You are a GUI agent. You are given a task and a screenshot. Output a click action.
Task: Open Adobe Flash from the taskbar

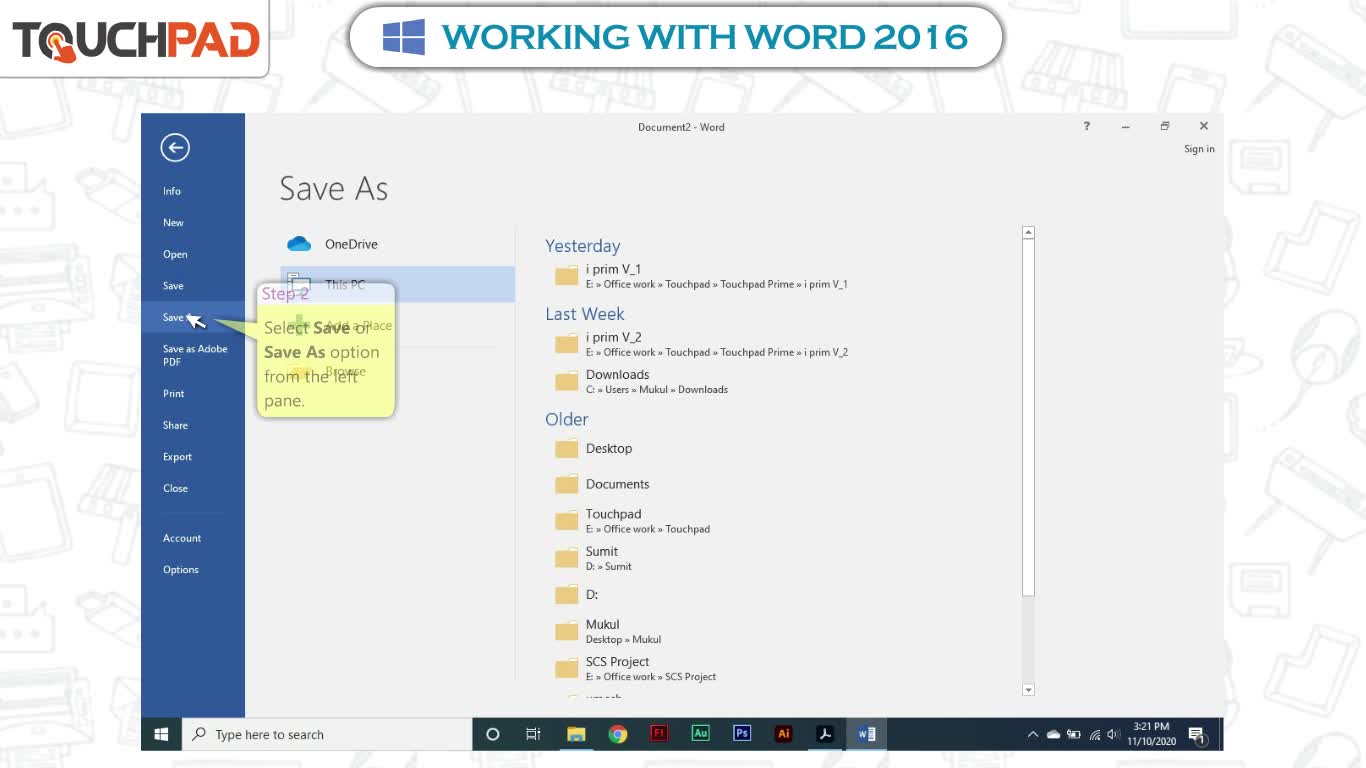[x=659, y=733]
